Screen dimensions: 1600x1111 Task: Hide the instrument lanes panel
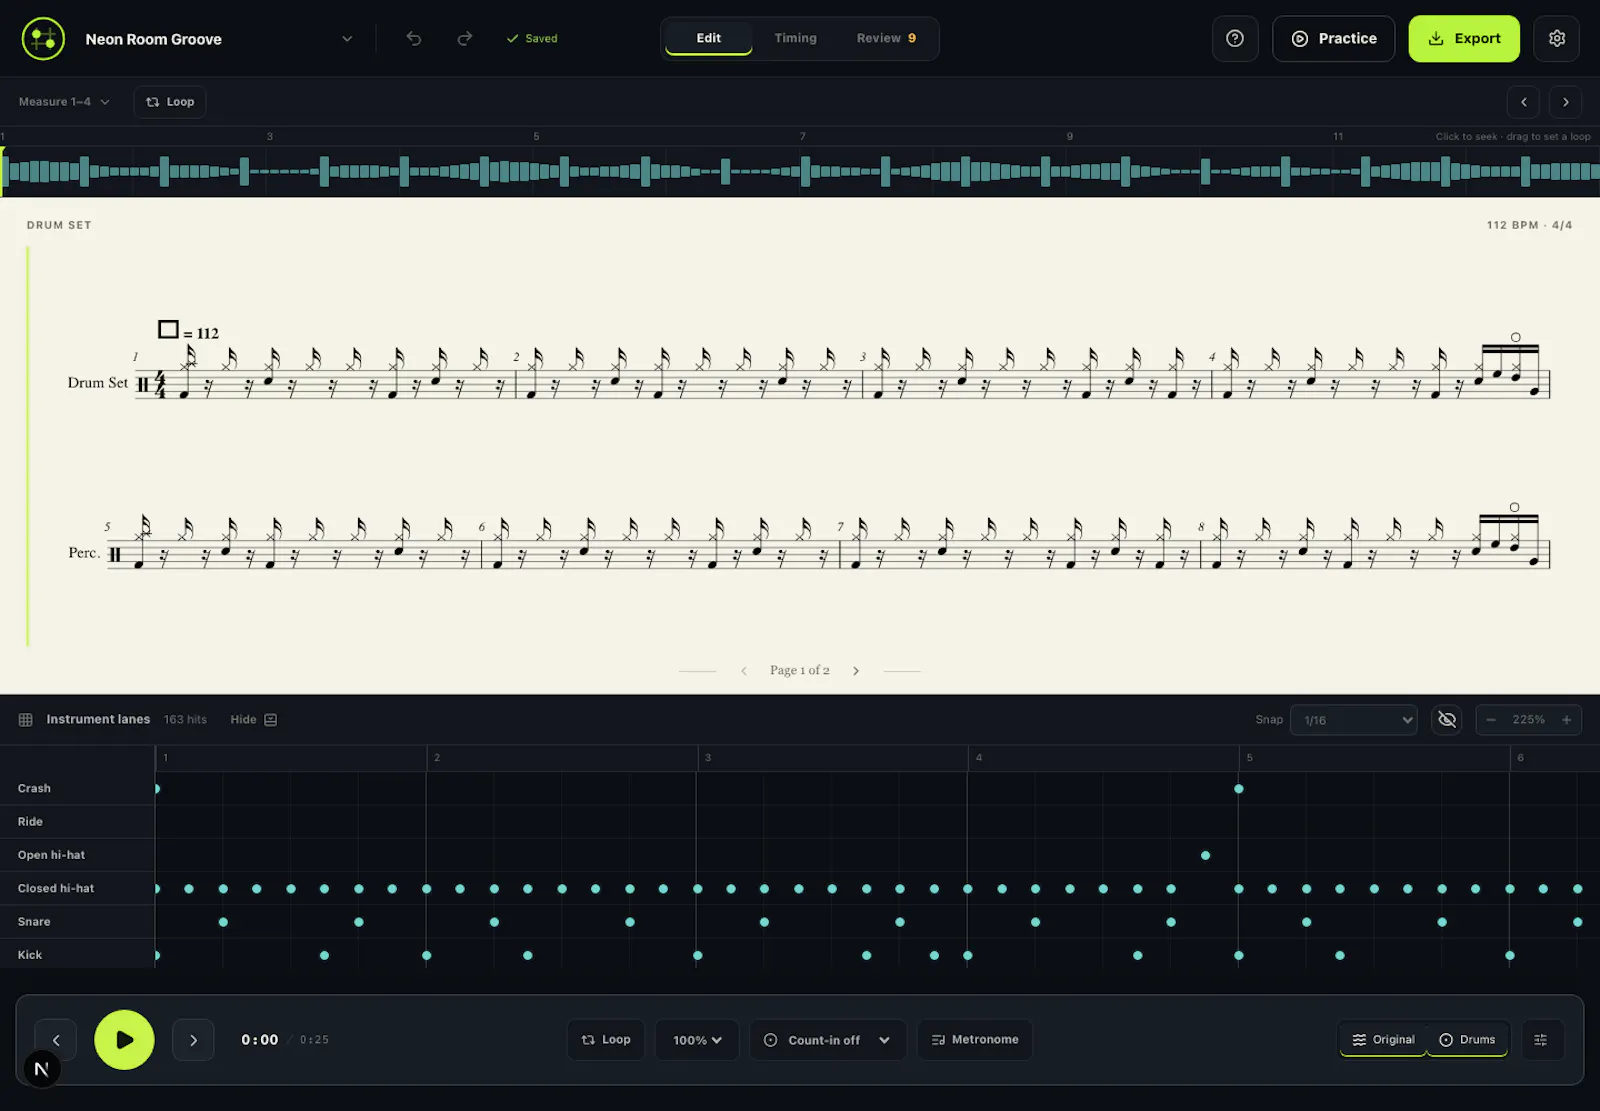253,720
